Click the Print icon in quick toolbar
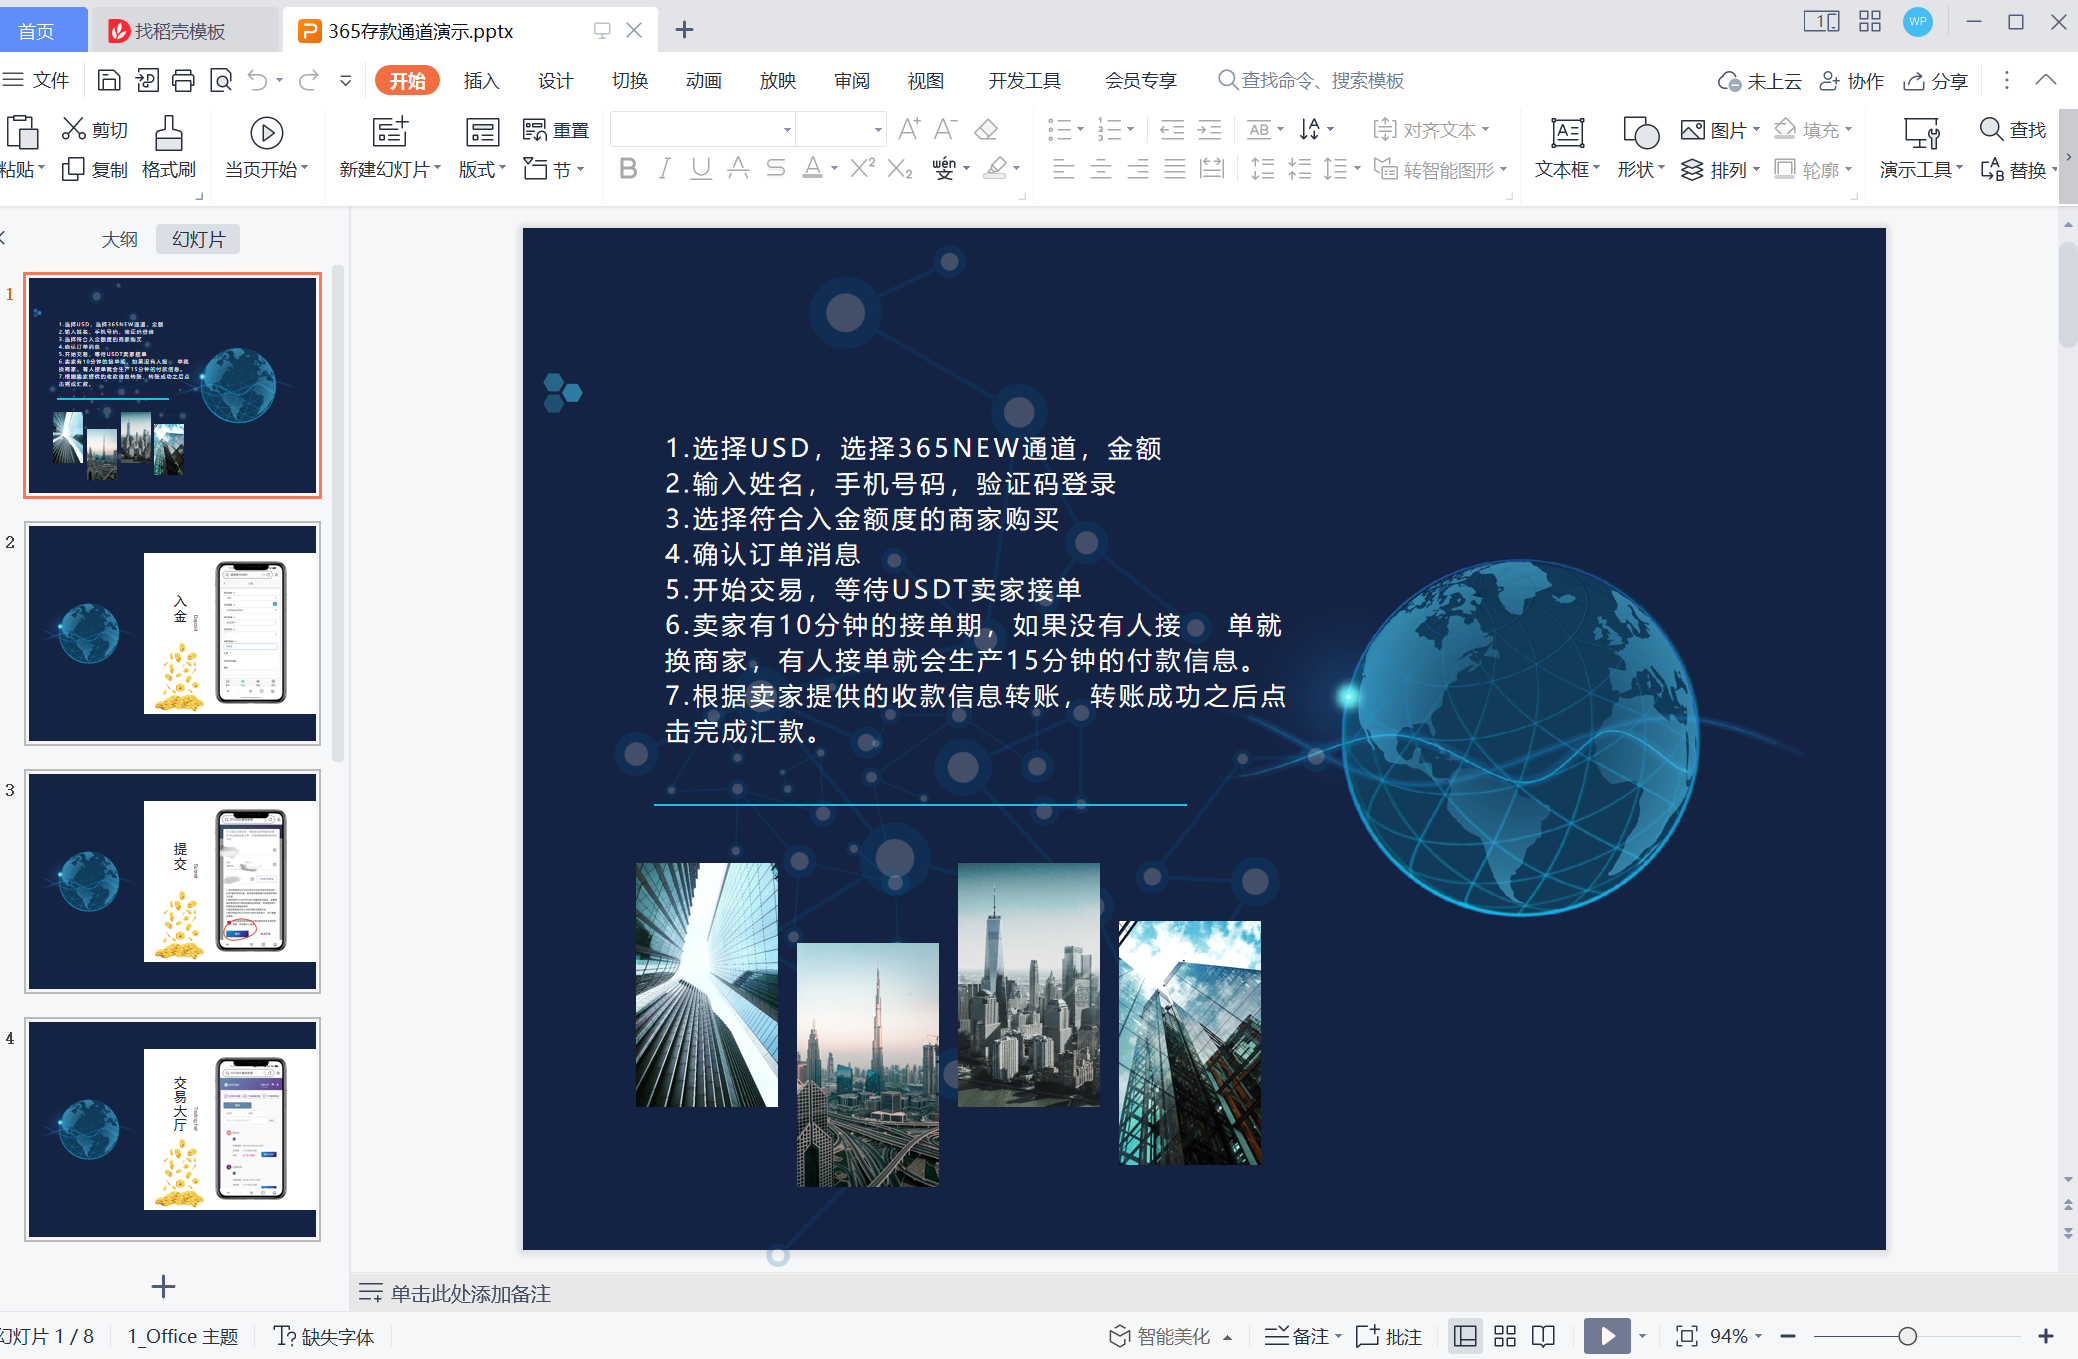 pyautogui.click(x=183, y=80)
